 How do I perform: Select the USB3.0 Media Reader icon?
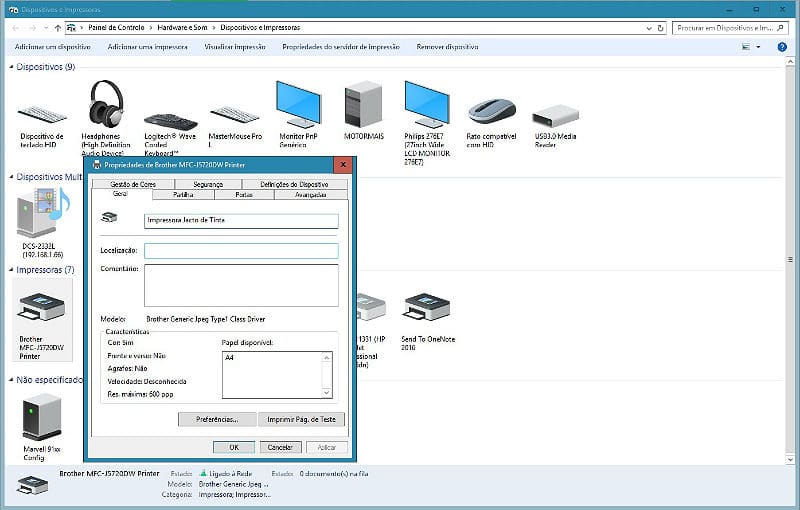tap(556, 116)
